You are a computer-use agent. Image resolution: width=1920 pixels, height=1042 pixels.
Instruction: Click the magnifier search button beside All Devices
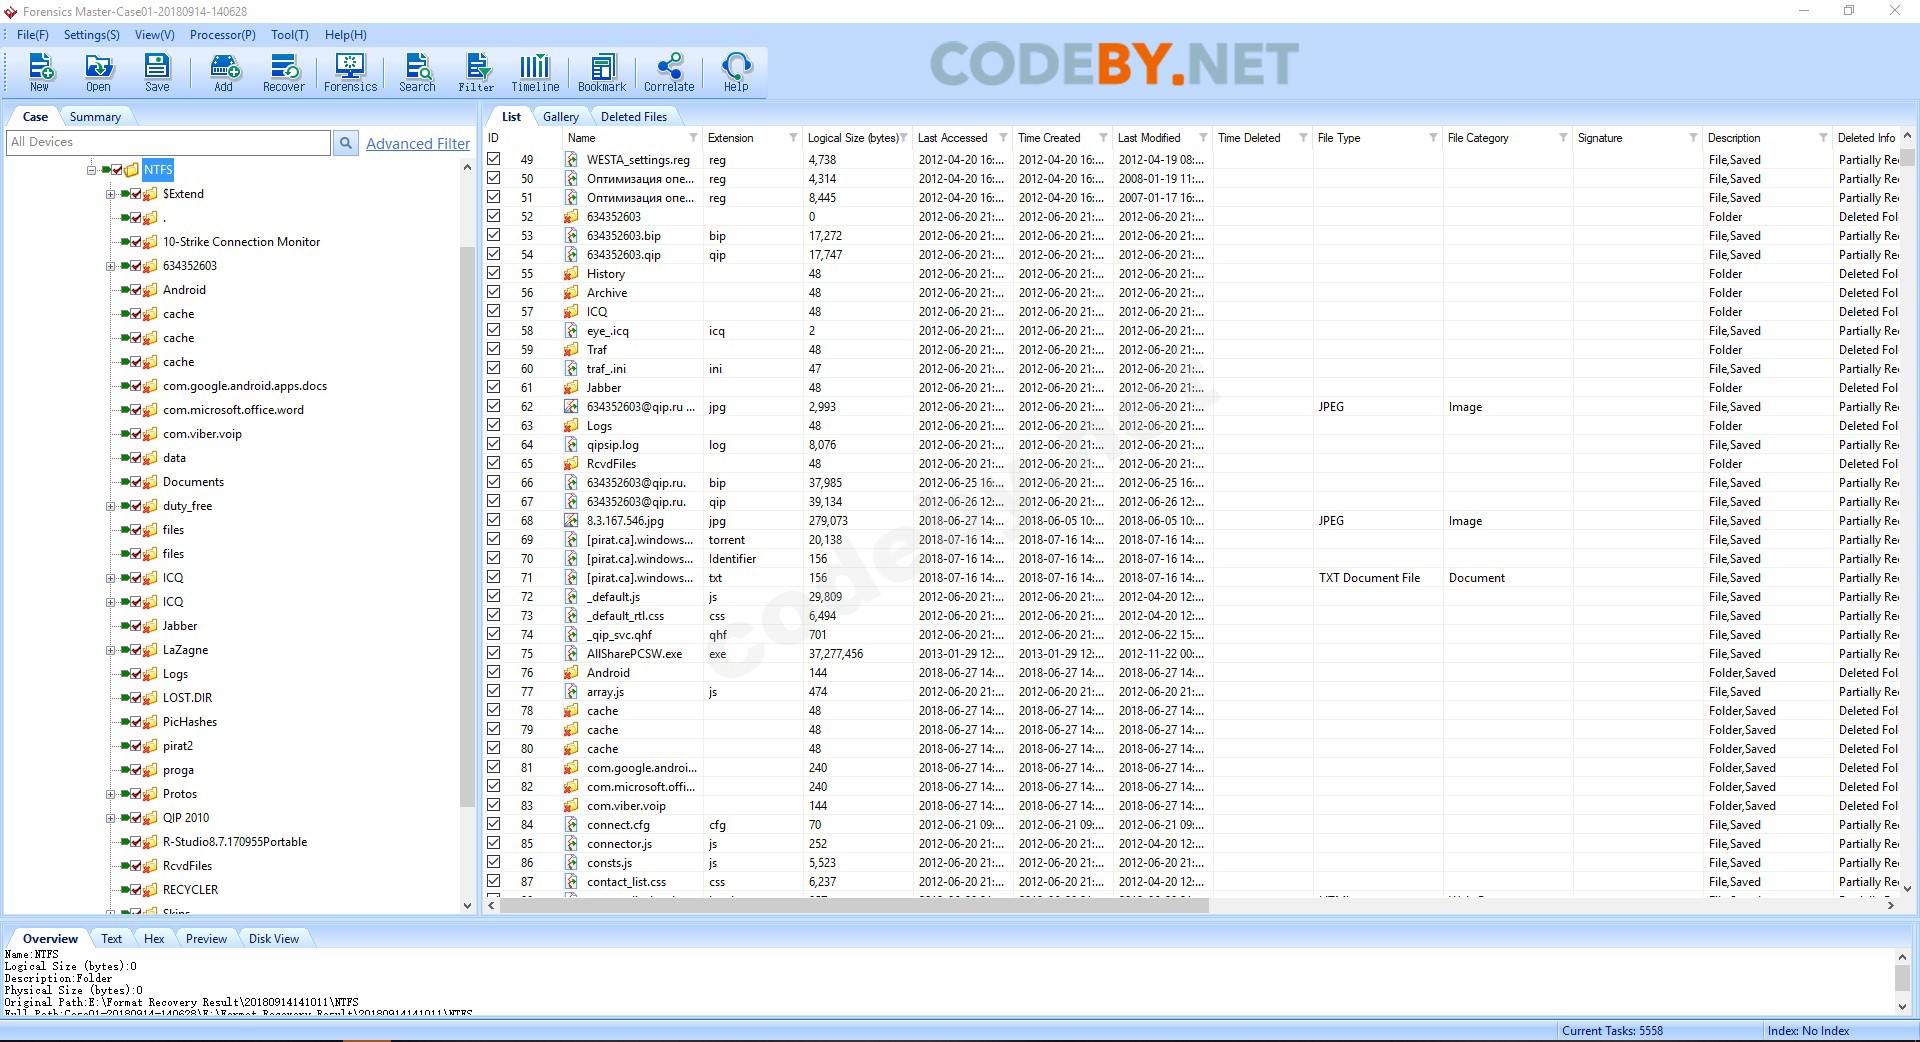(345, 143)
